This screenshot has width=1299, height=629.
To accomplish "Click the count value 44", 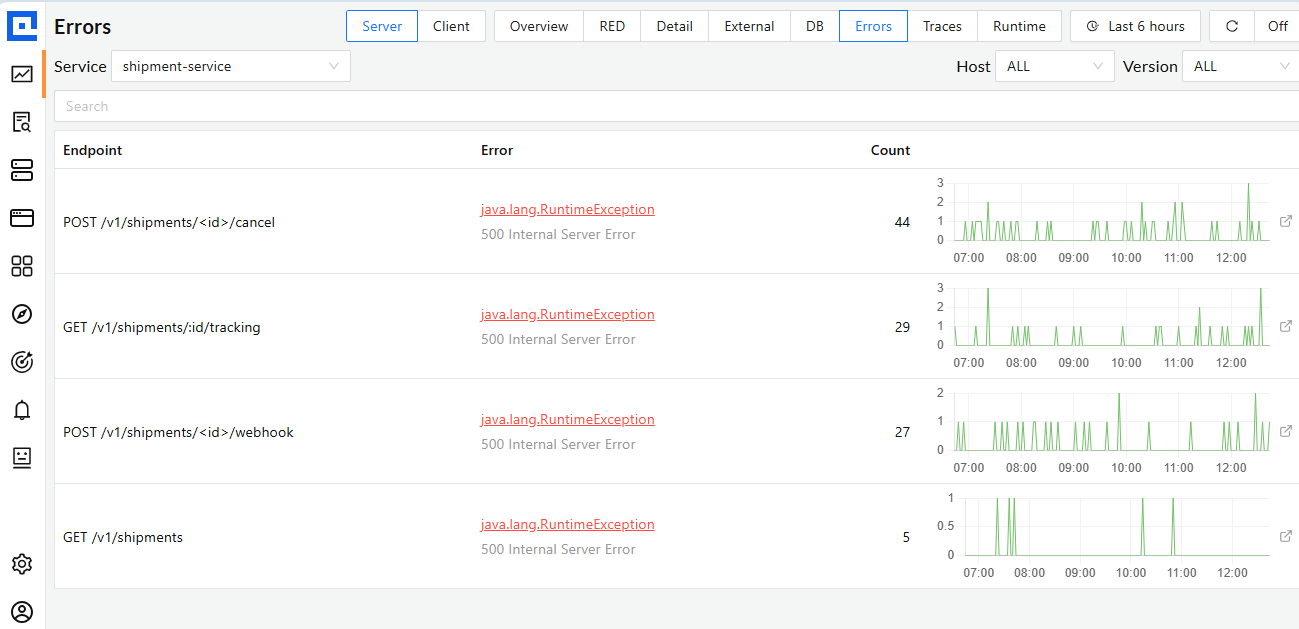I will (902, 222).
